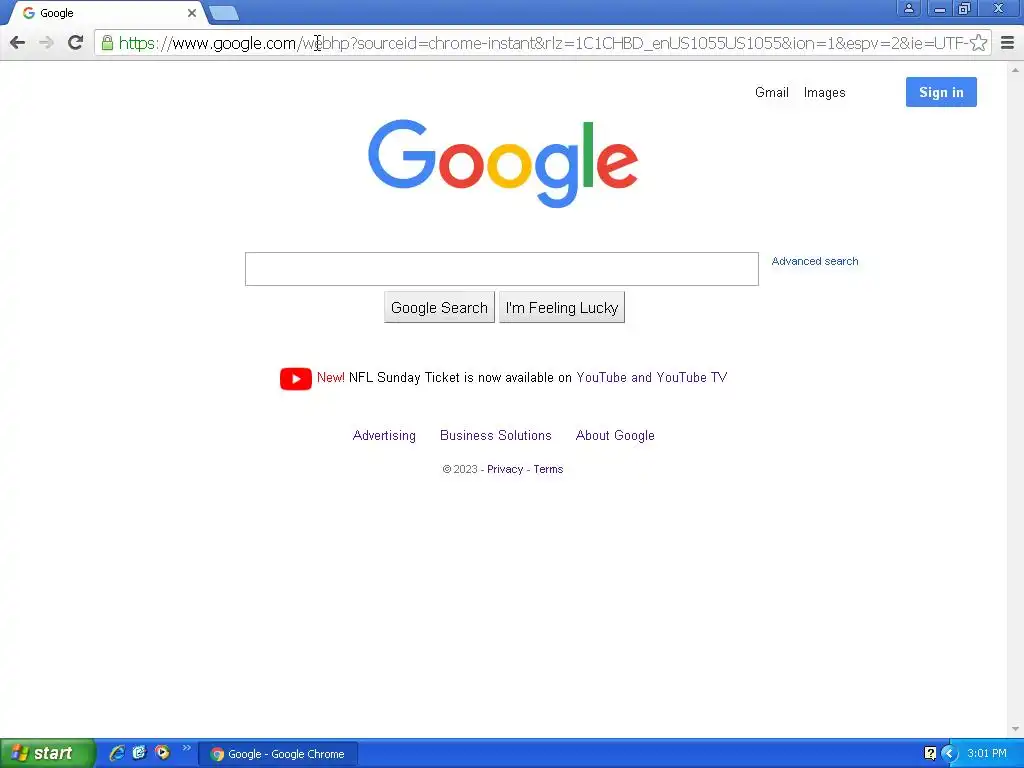Image resolution: width=1024 pixels, height=768 pixels.
Task: Click the forward navigation arrow
Action: pos(46,43)
